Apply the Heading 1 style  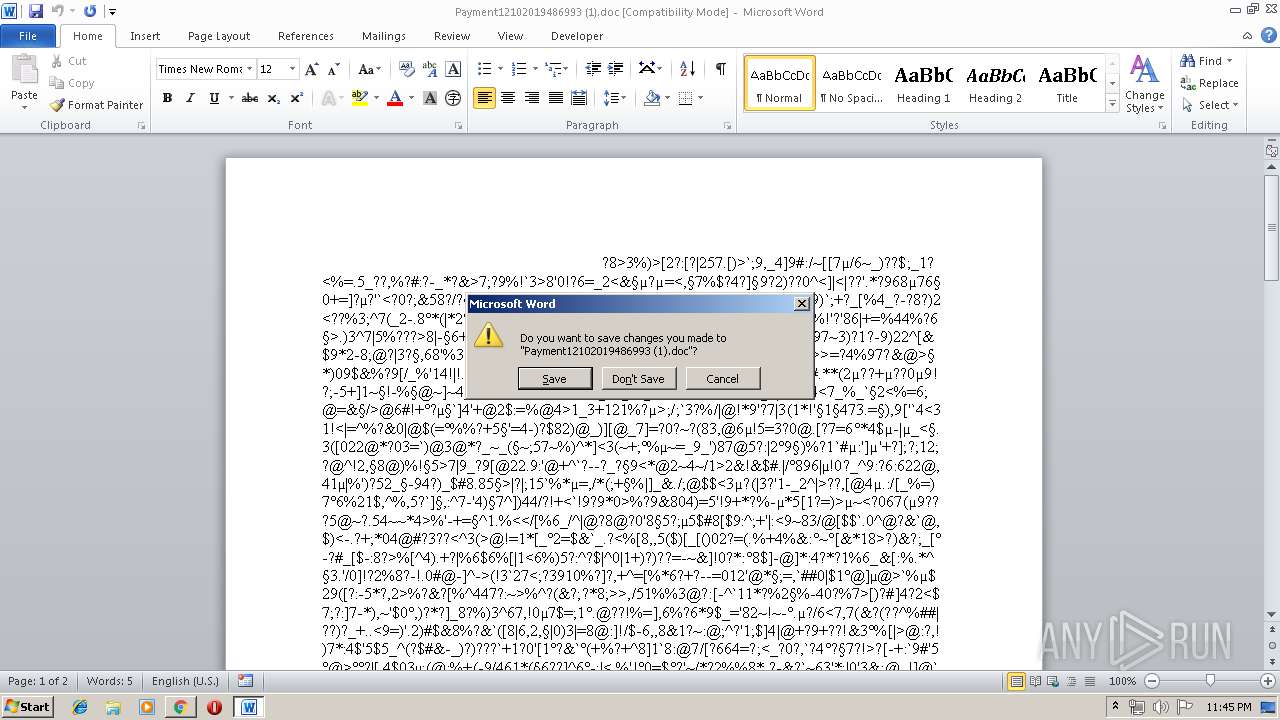point(923,83)
